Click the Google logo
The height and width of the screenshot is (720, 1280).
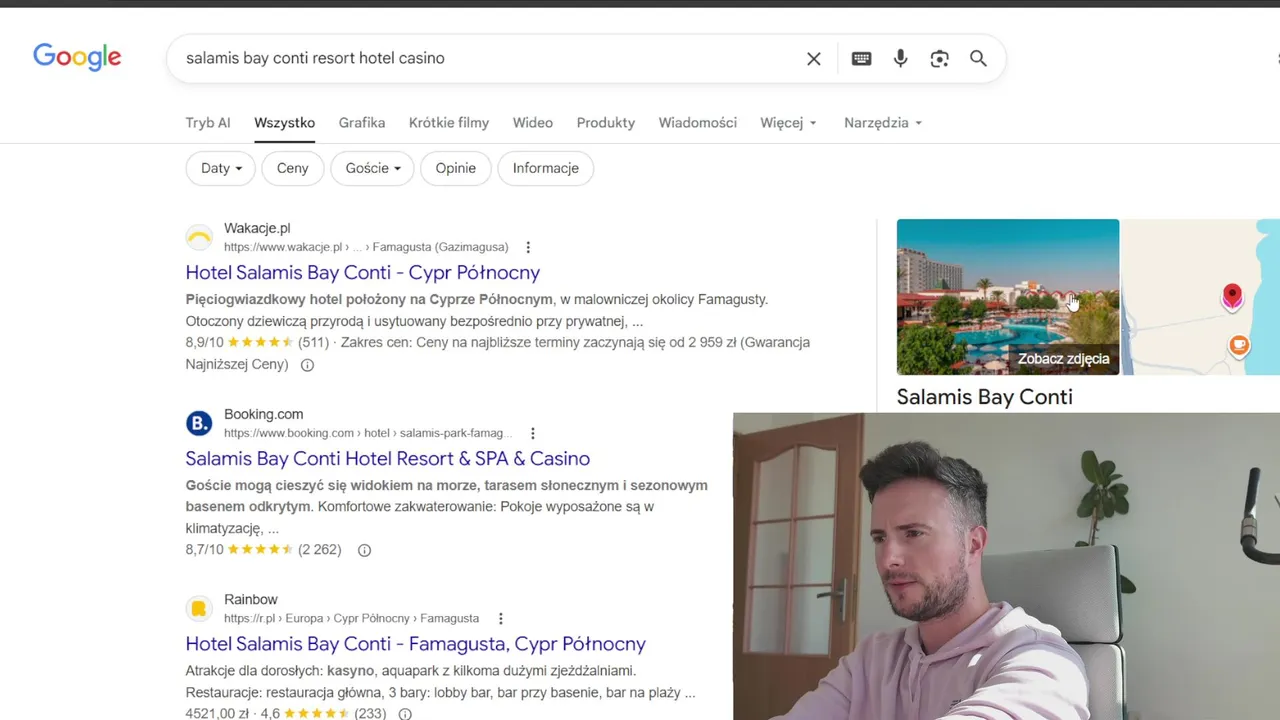point(77,57)
